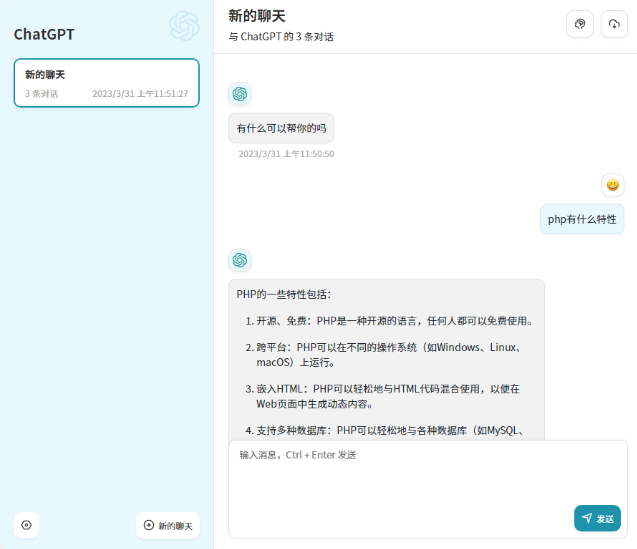Open the settings icon in sidebar footer
This screenshot has height=549, width=637.
pos(26,525)
